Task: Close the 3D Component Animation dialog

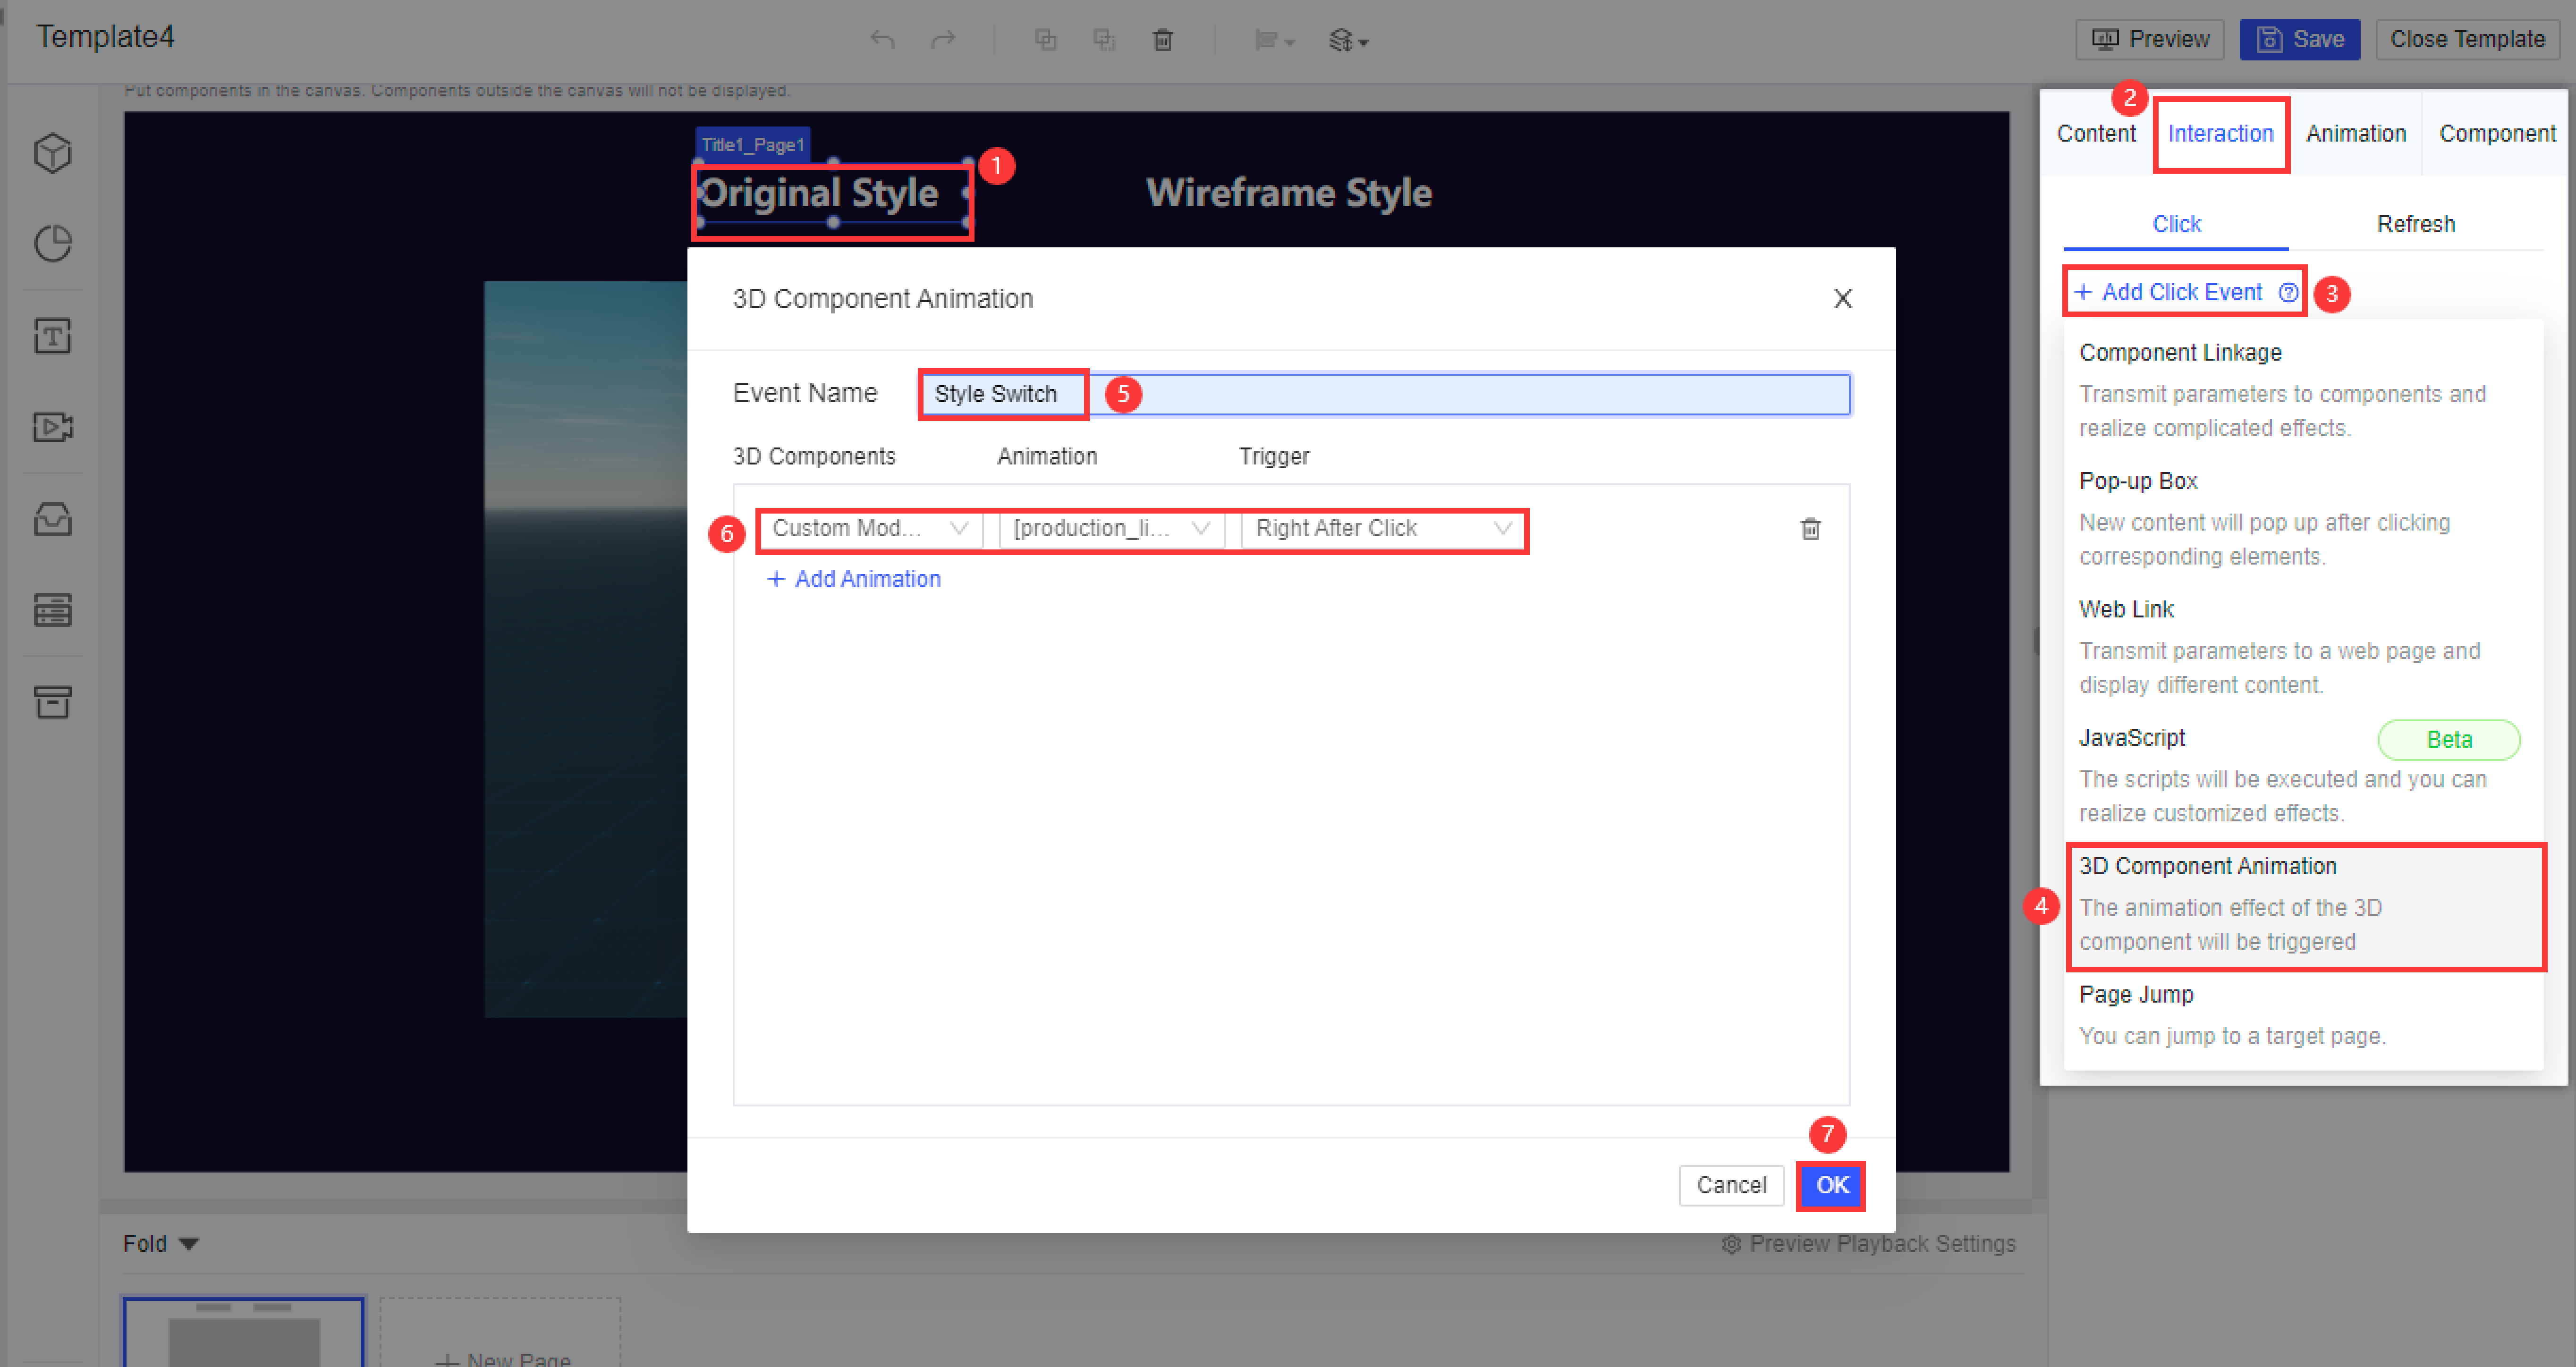Action: (x=1842, y=298)
